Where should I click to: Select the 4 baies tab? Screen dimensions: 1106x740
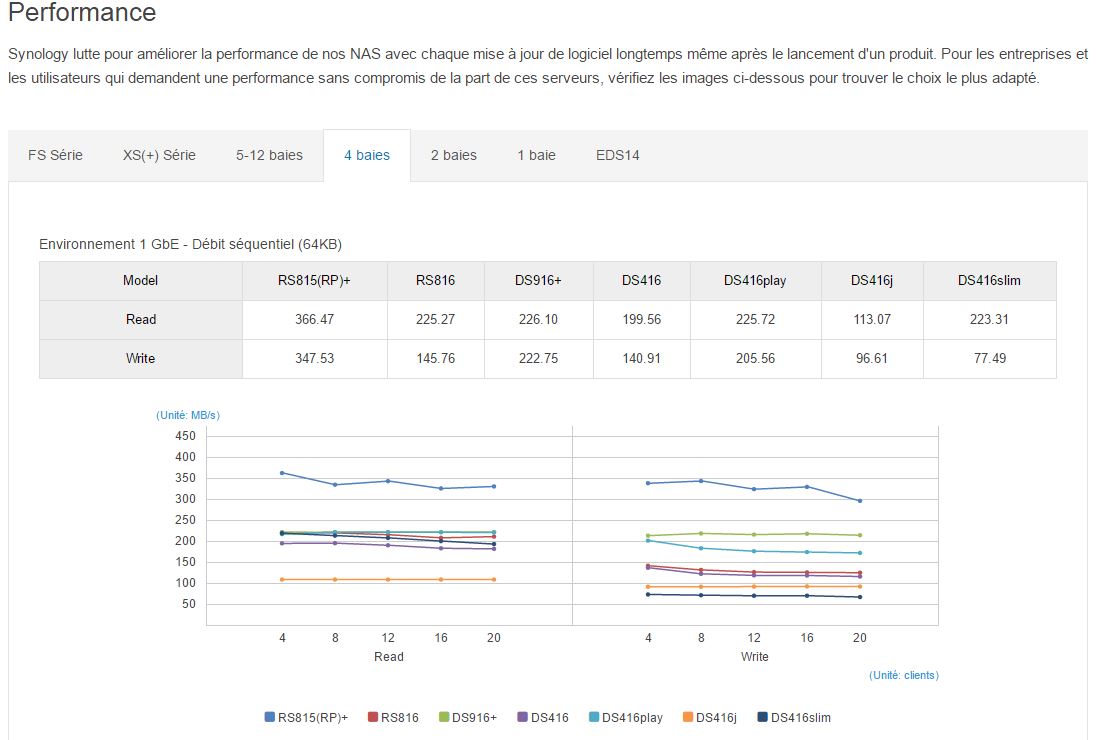(367, 155)
